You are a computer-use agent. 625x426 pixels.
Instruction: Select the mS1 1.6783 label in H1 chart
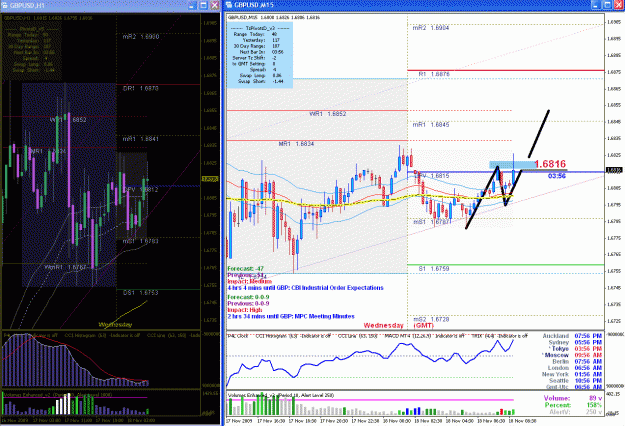pos(140,241)
